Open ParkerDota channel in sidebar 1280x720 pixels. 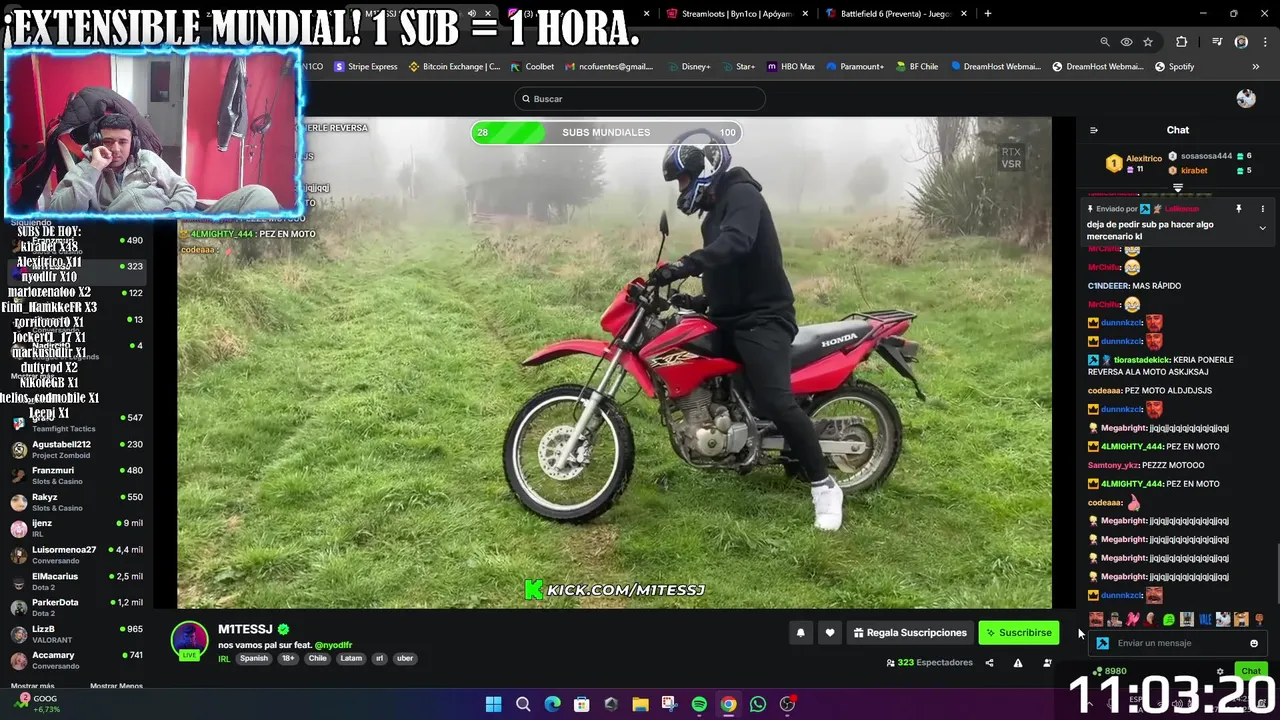pos(76,607)
